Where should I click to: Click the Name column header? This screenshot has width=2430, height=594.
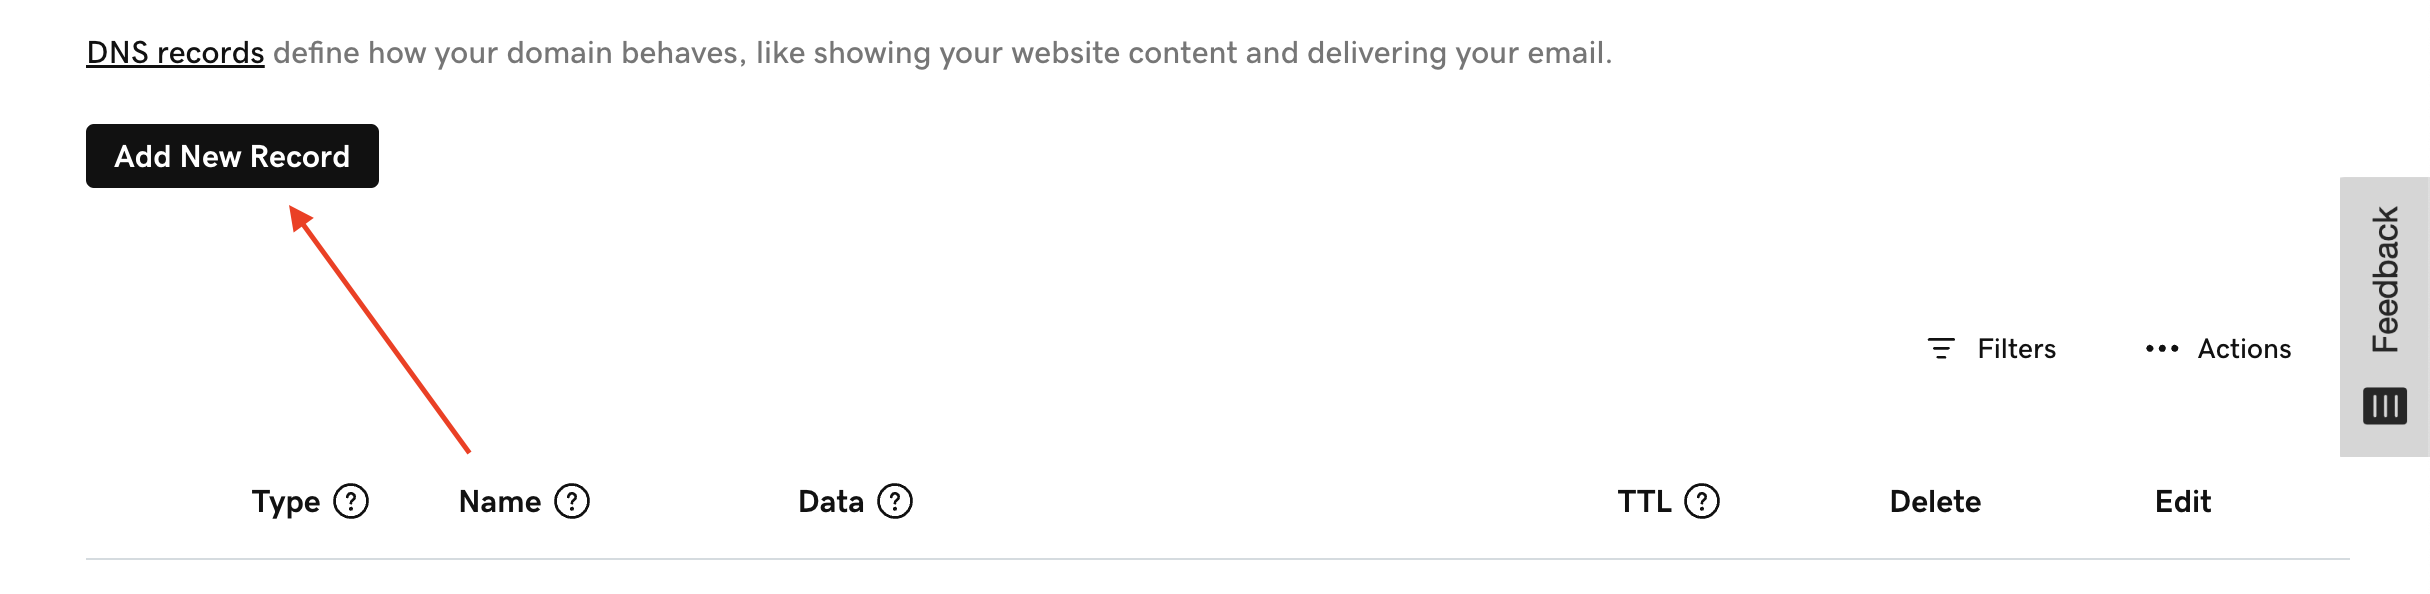tap(500, 501)
